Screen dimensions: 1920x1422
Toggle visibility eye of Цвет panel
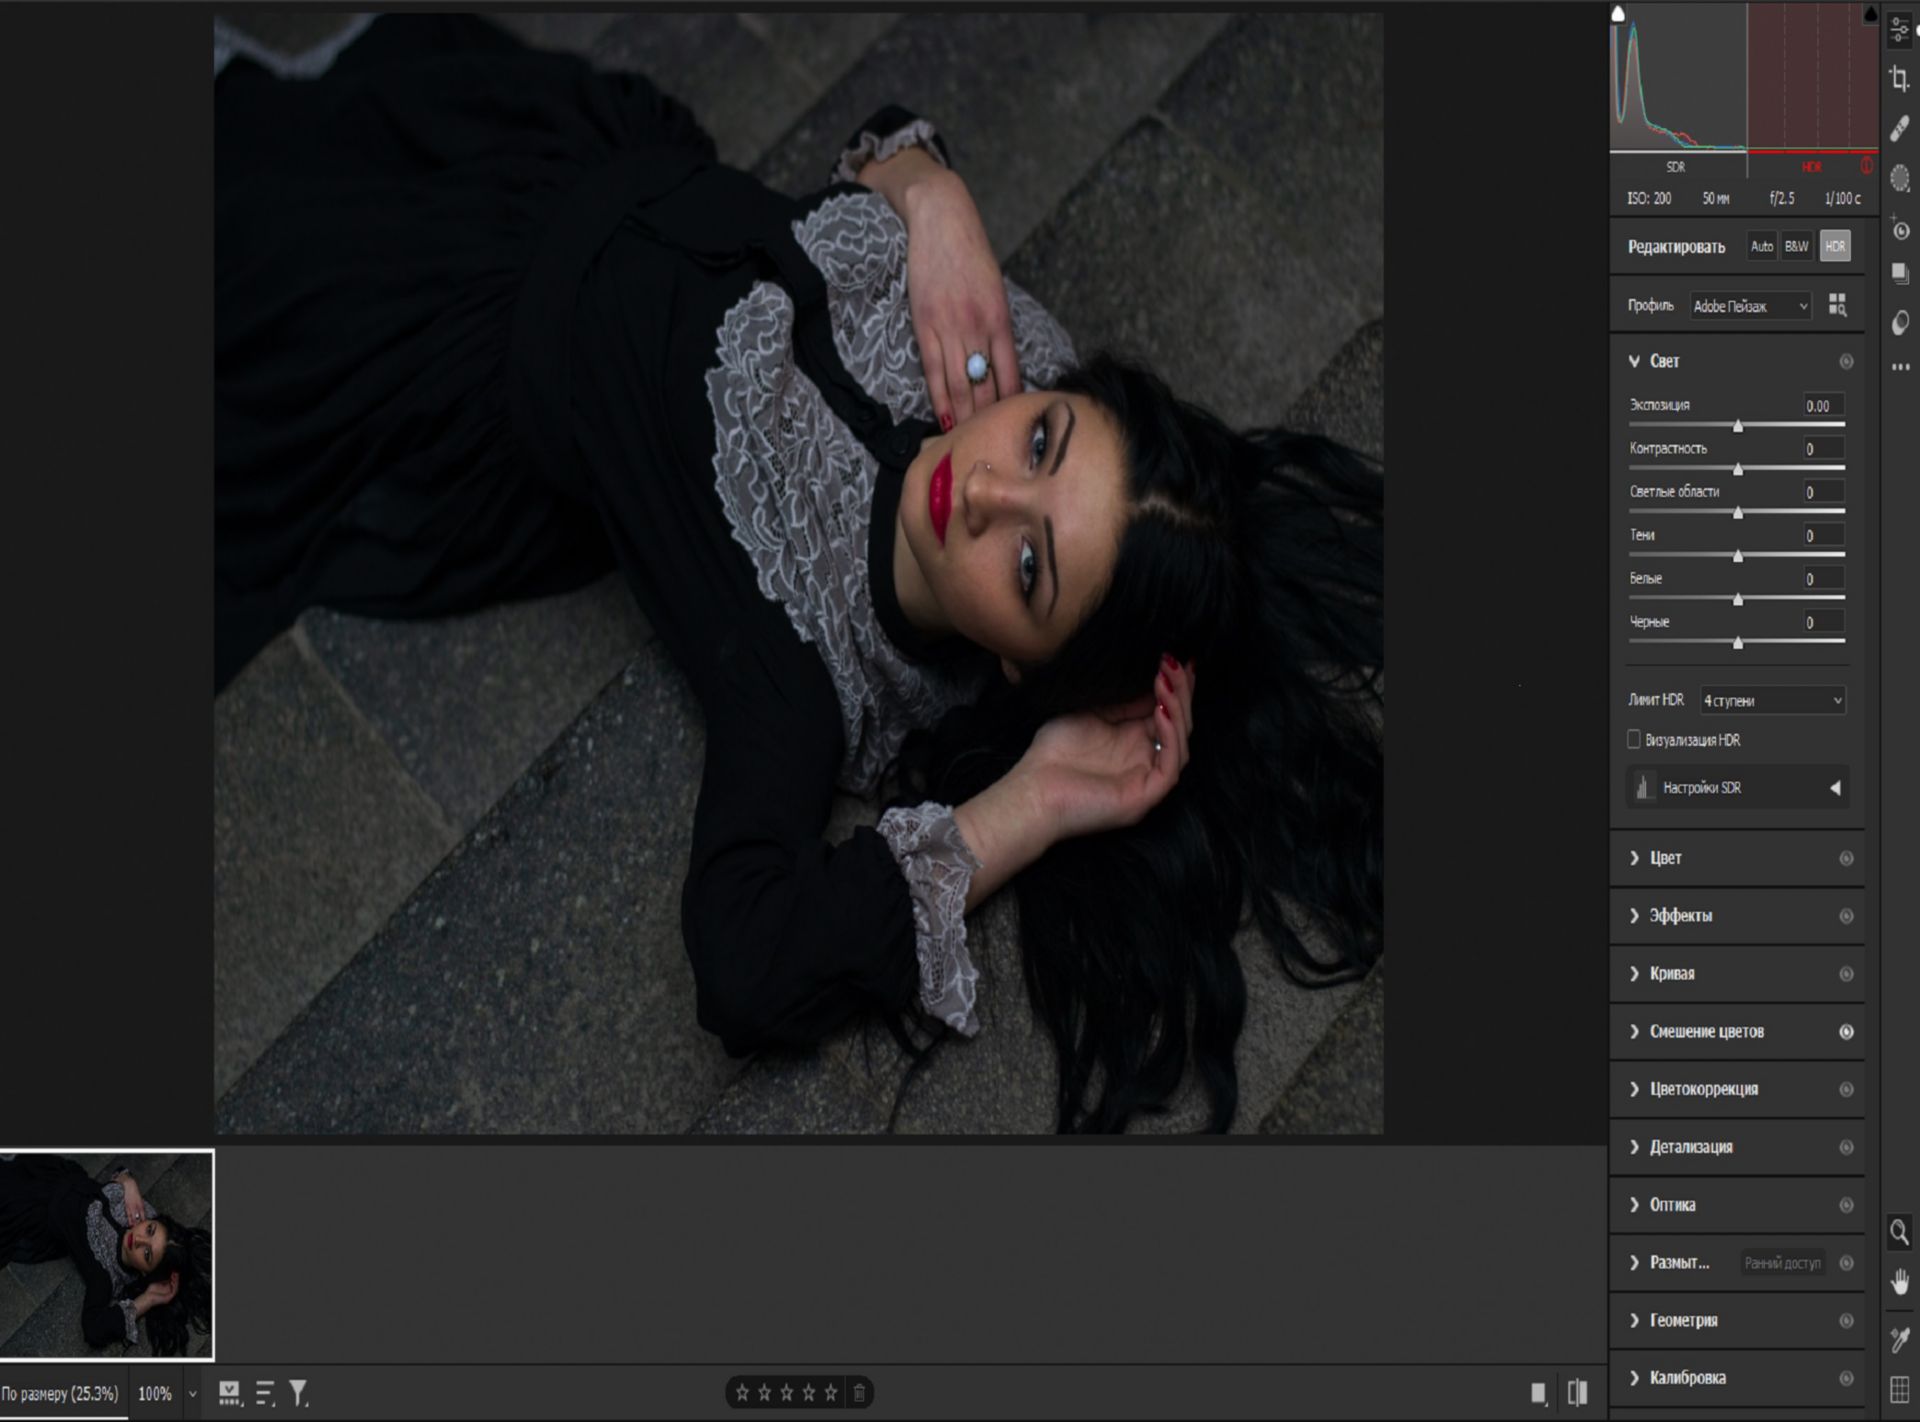(x=1846, y=858)
